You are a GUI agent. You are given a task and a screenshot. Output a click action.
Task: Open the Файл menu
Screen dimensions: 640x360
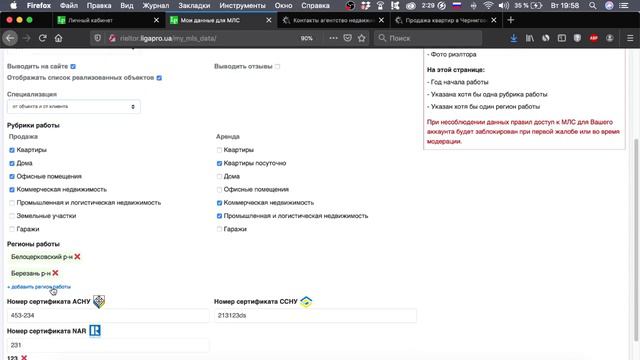coord(69,6)
